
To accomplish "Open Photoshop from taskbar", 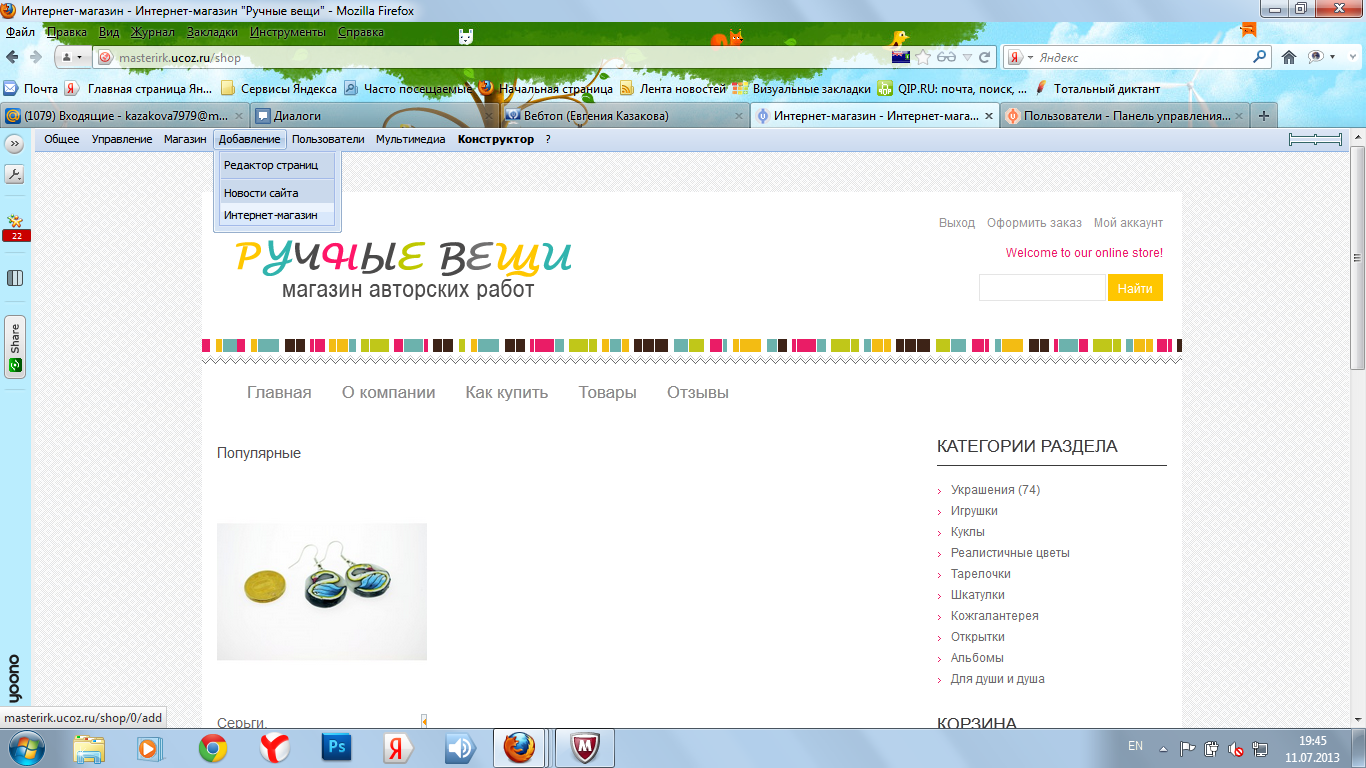I will (337, 747).
